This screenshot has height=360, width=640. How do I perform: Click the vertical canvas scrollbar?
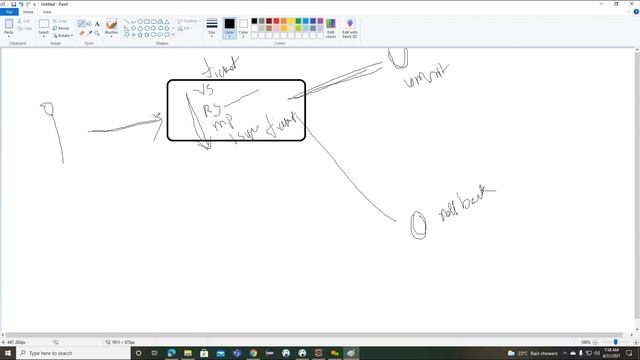[x=637, y=185]
